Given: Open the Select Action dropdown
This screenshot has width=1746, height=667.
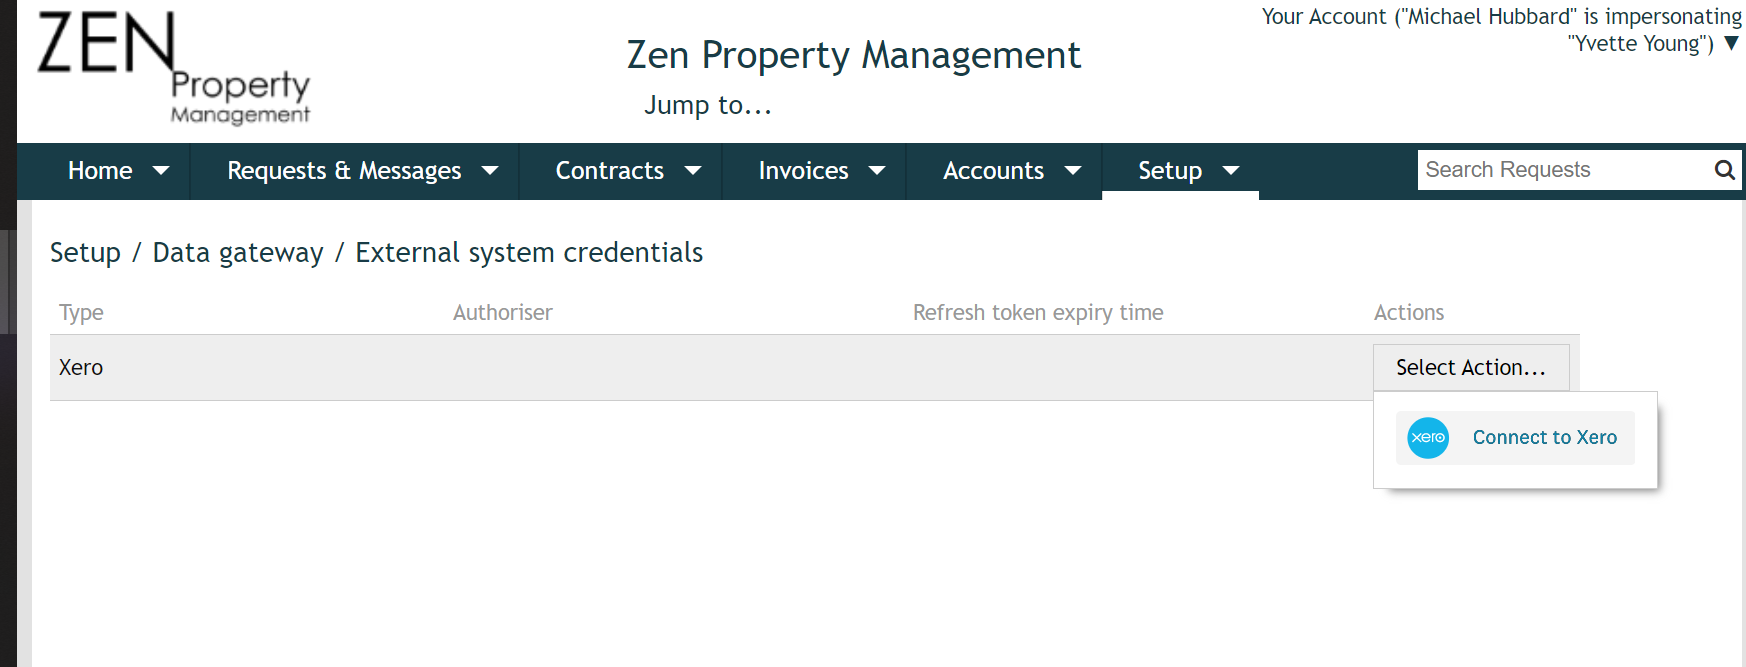Looking at the screenshot, I should click(1471, 367).
